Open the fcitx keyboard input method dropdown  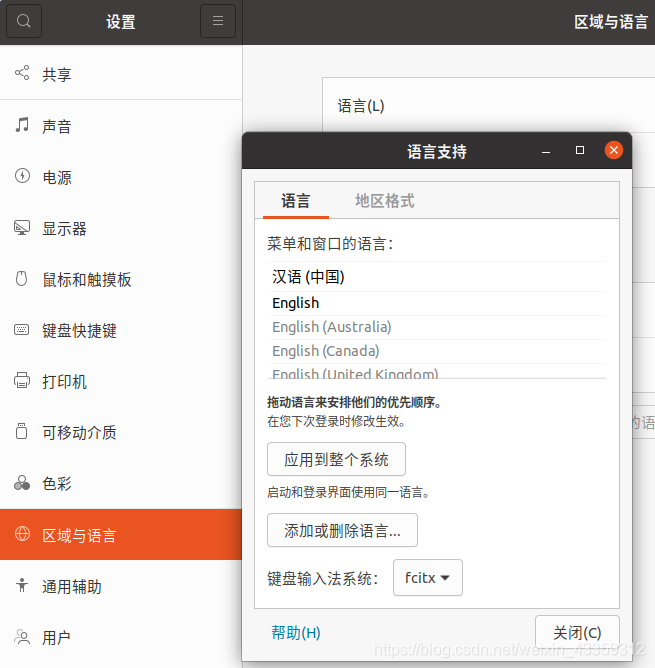[x=427, y=577]
